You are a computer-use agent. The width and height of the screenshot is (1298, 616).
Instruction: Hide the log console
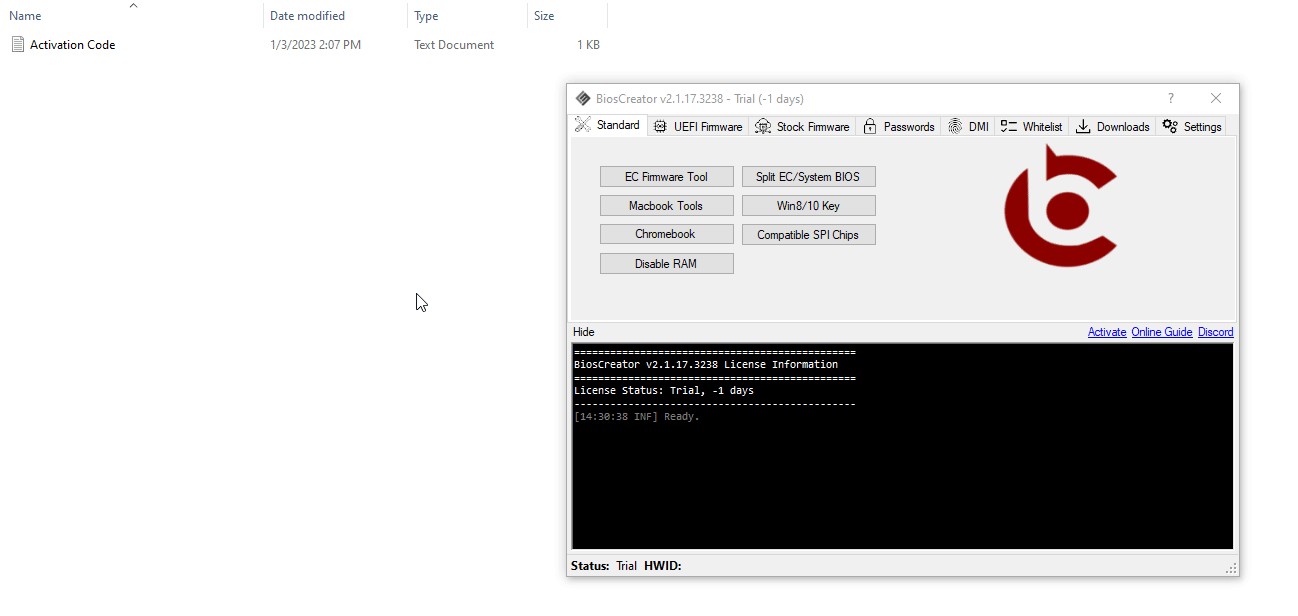pos(584,332)
